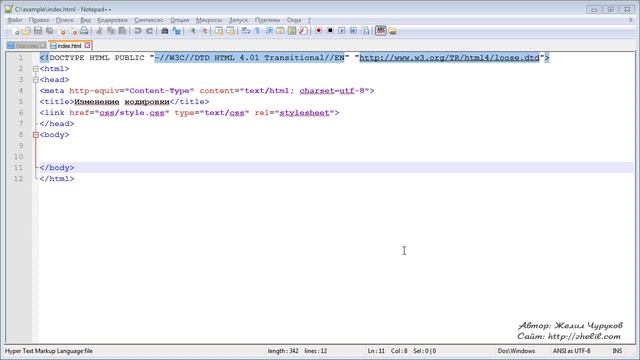
Task: Start macro recording with red dot
Action: click(x=318, y=31)
